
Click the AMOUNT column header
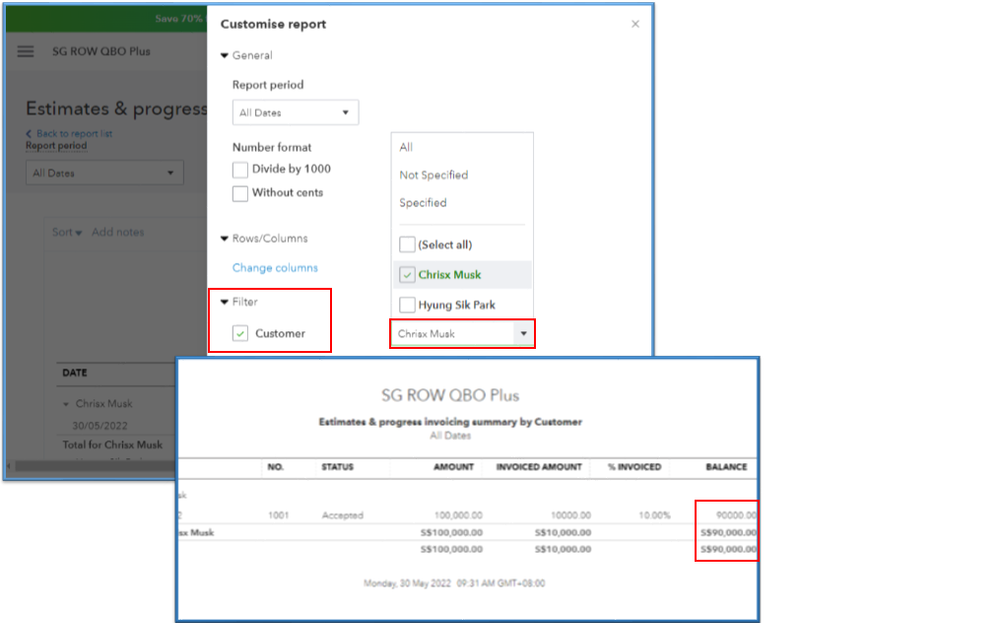pos(454,467)
